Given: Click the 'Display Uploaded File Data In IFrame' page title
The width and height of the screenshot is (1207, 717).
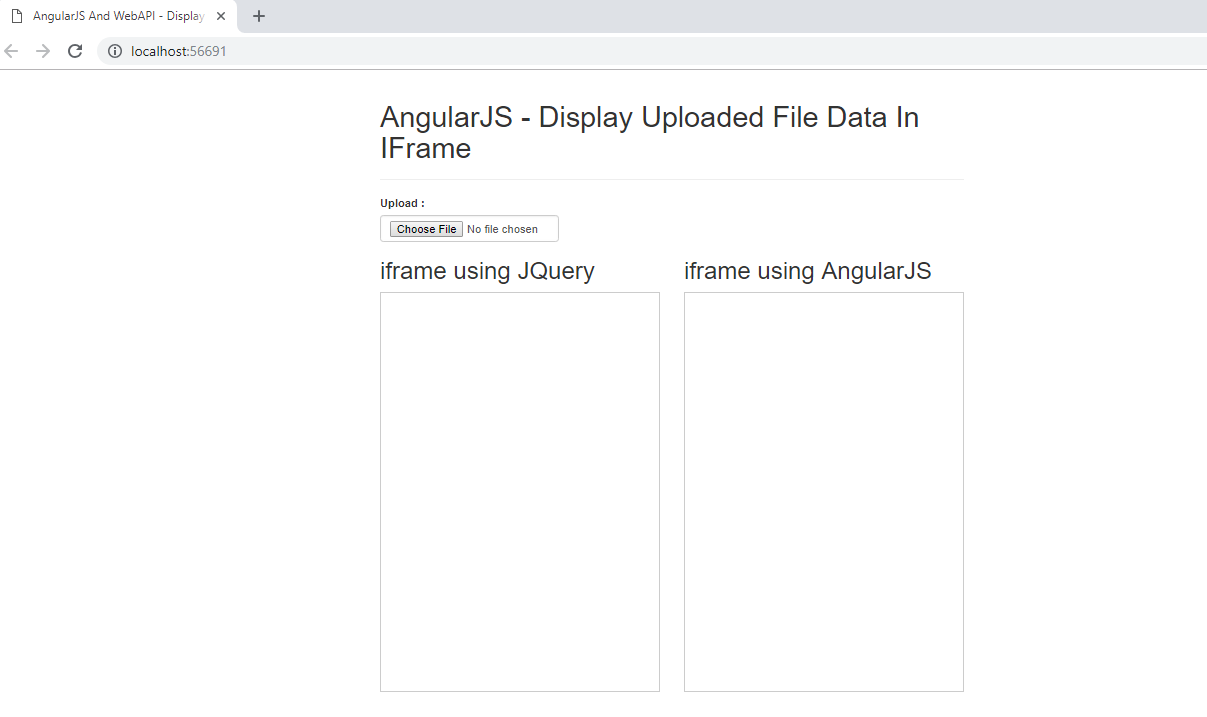Looking at the screenshot, I should [x=649, y=133].
